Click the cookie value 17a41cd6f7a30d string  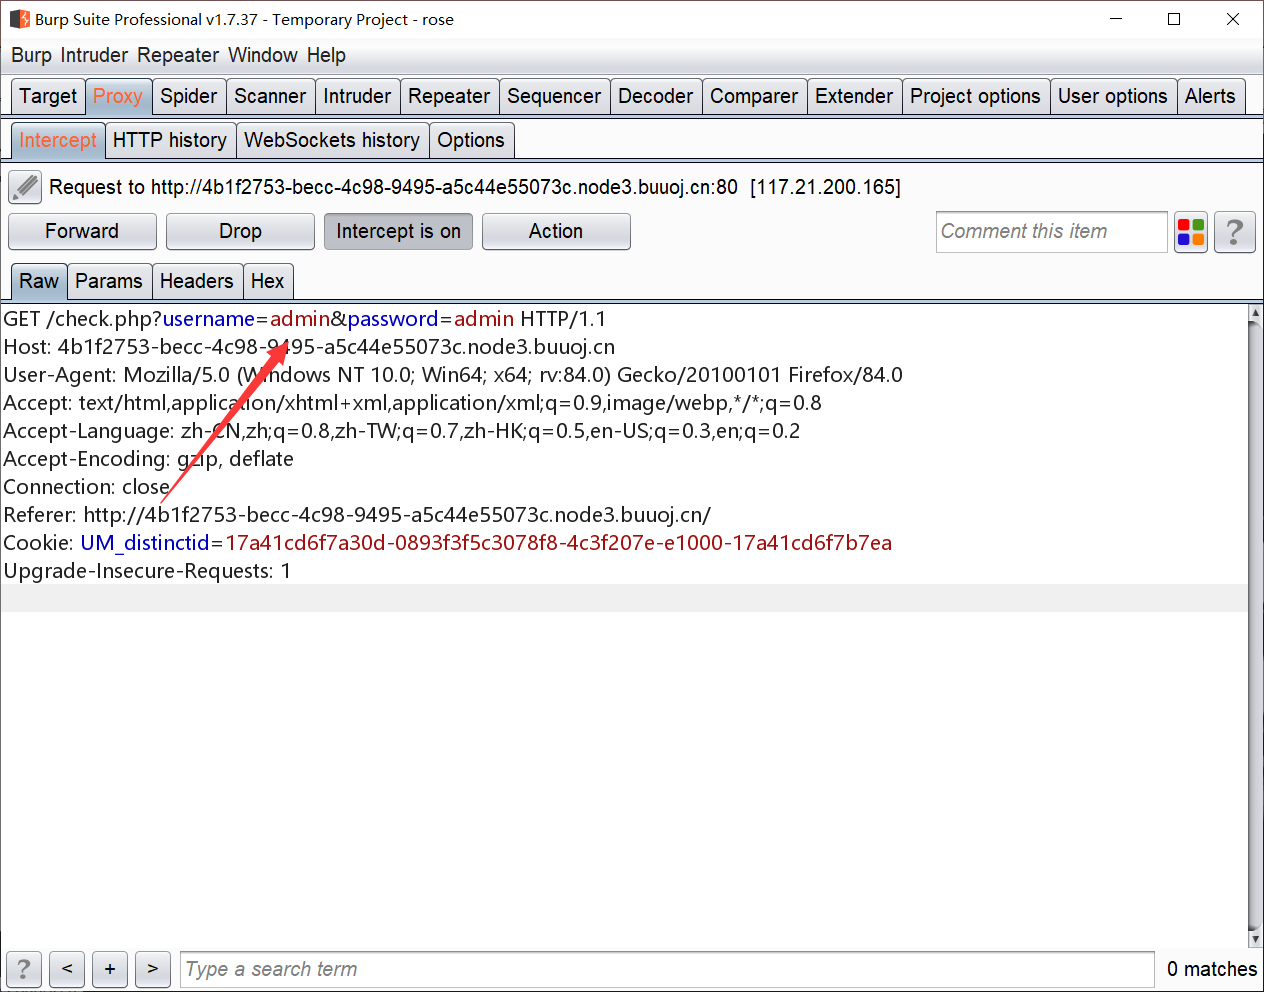558,543
